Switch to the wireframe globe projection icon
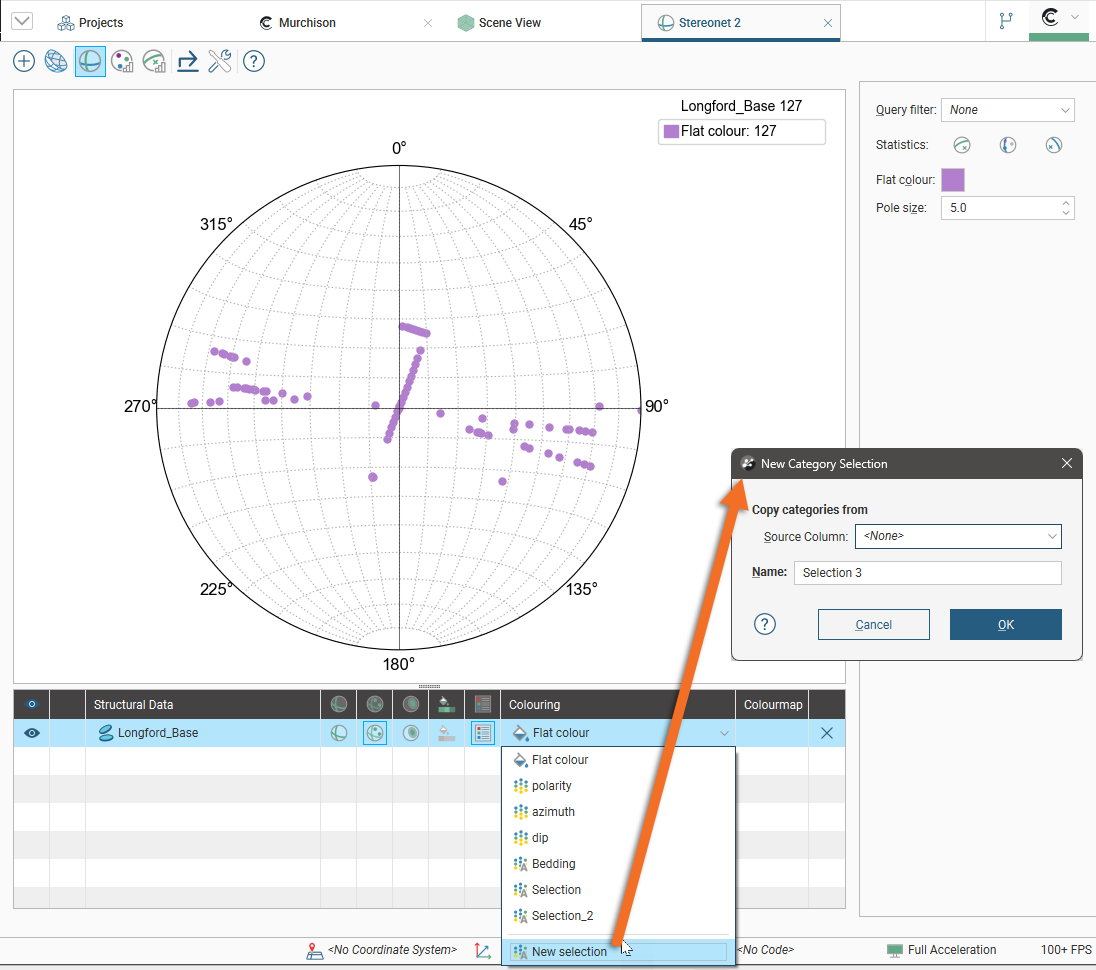 56,62
